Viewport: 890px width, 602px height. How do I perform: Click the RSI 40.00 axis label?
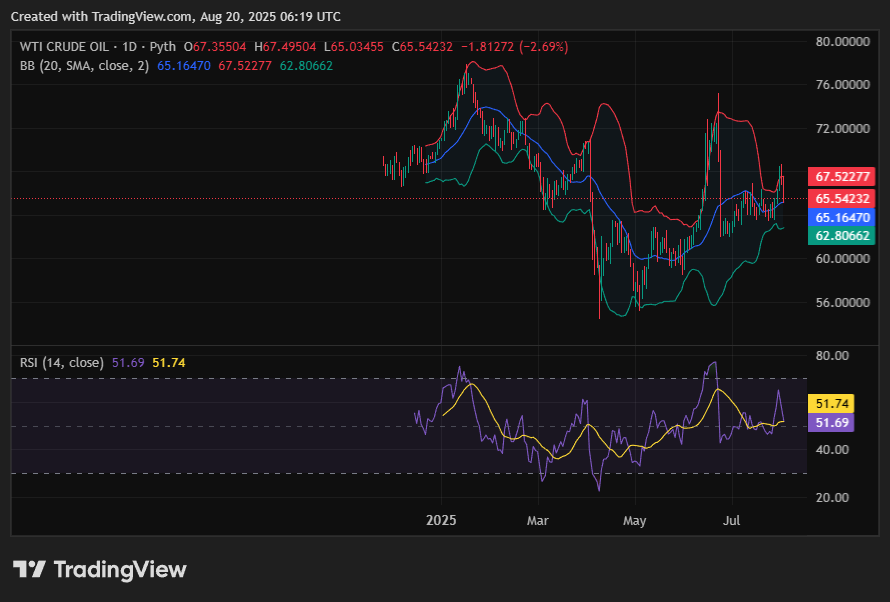click(832, 450)
